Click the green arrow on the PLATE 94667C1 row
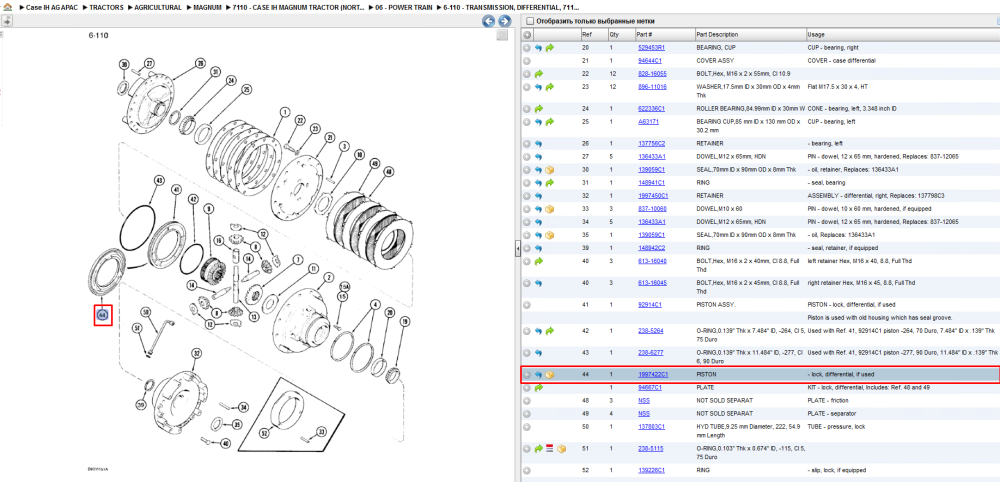 (x=538, y=388)
